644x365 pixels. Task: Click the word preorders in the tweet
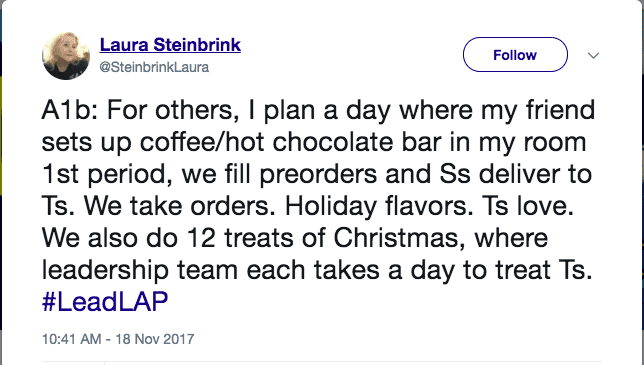click(318, 174)
